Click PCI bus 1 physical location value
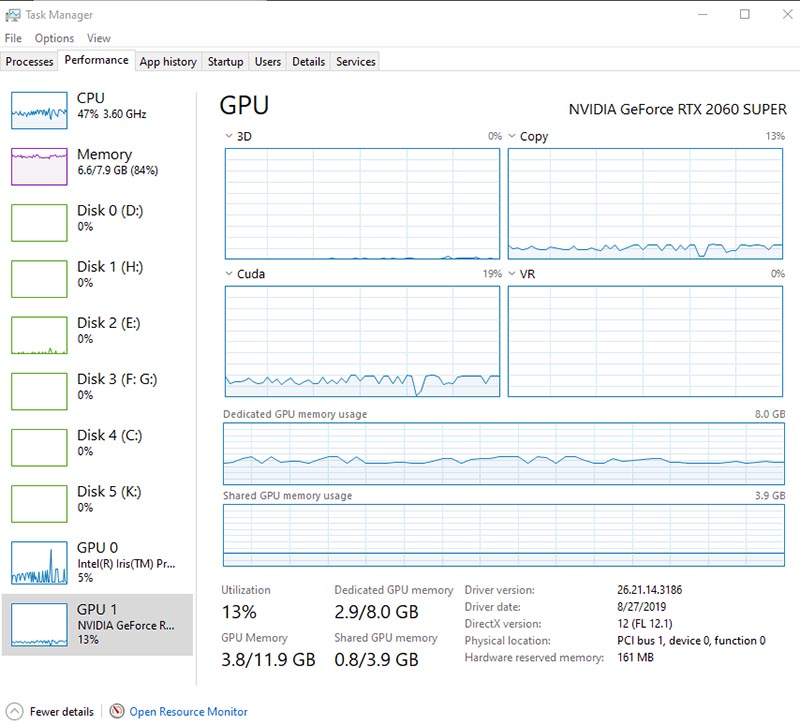The height and width of the screenshot is (725, 800). 691,640
